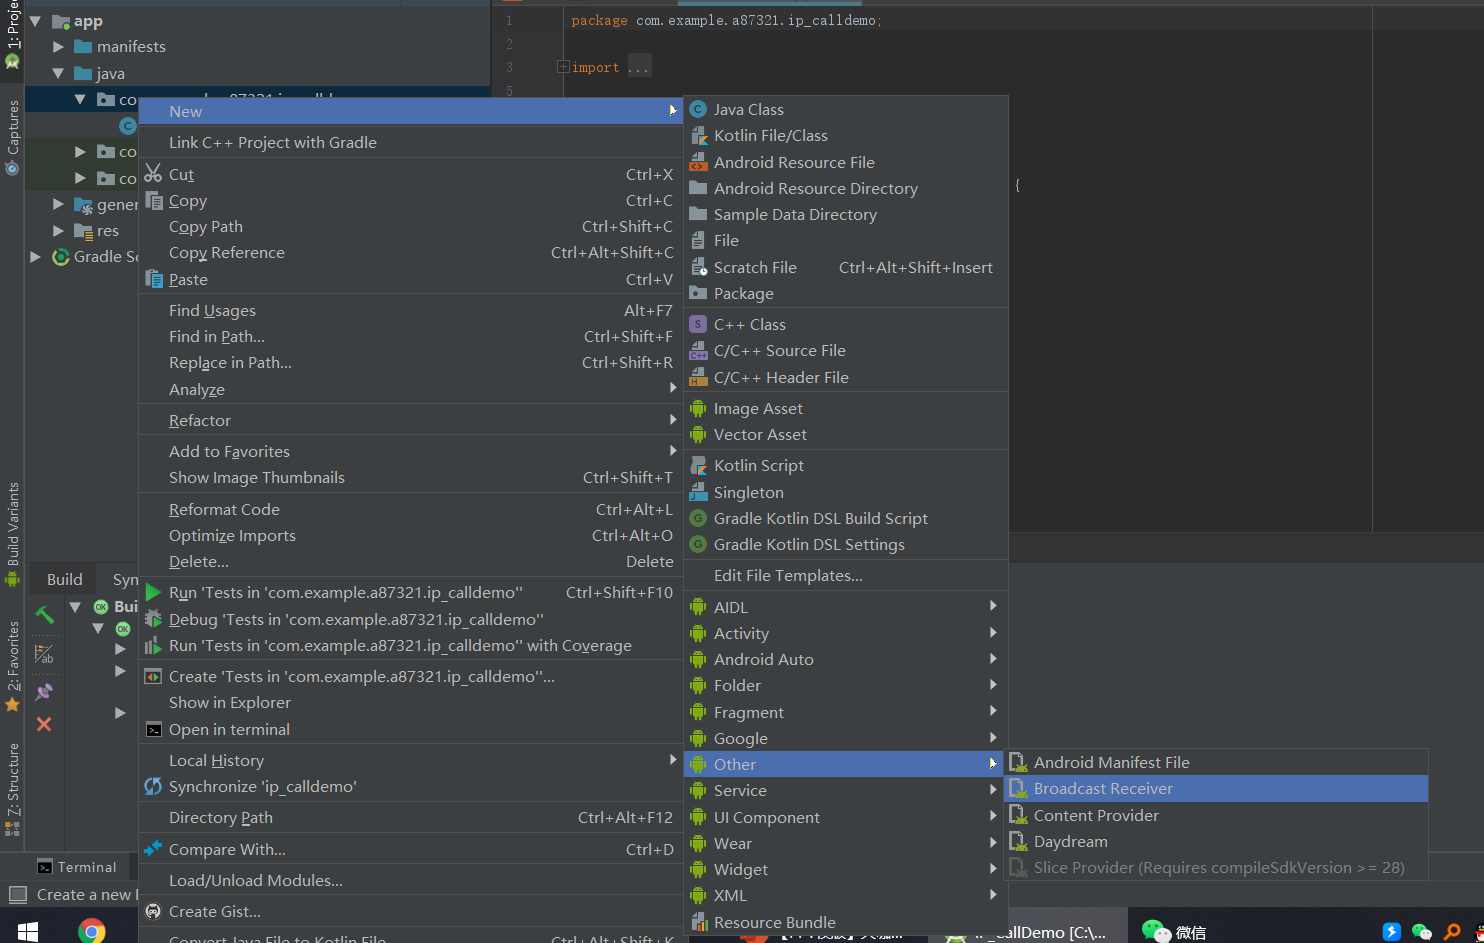Click the Singleton icon
1484x943 pixels.
tap(698, 492)
